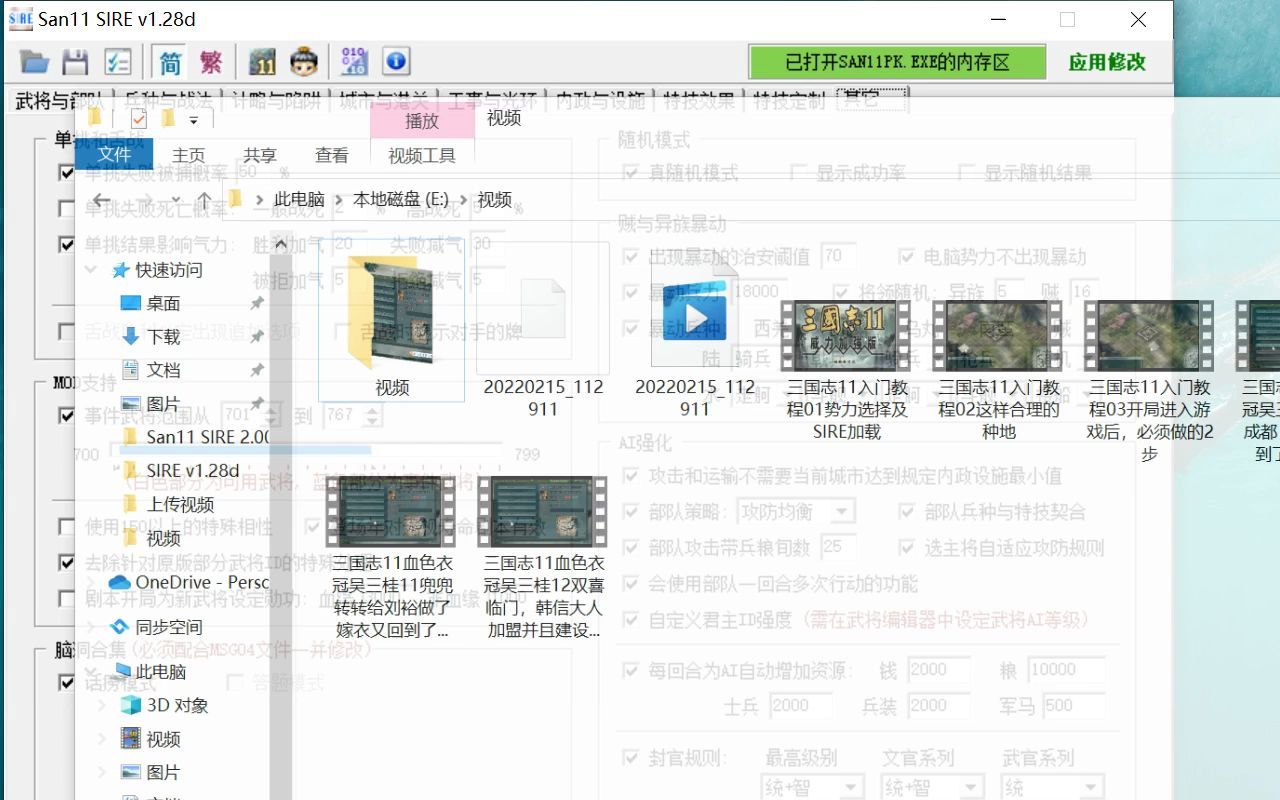Click 此电脑 in address breadcrumb
Image resolution: width=1280 pixels, height=800 pixels.
point(299,200)
